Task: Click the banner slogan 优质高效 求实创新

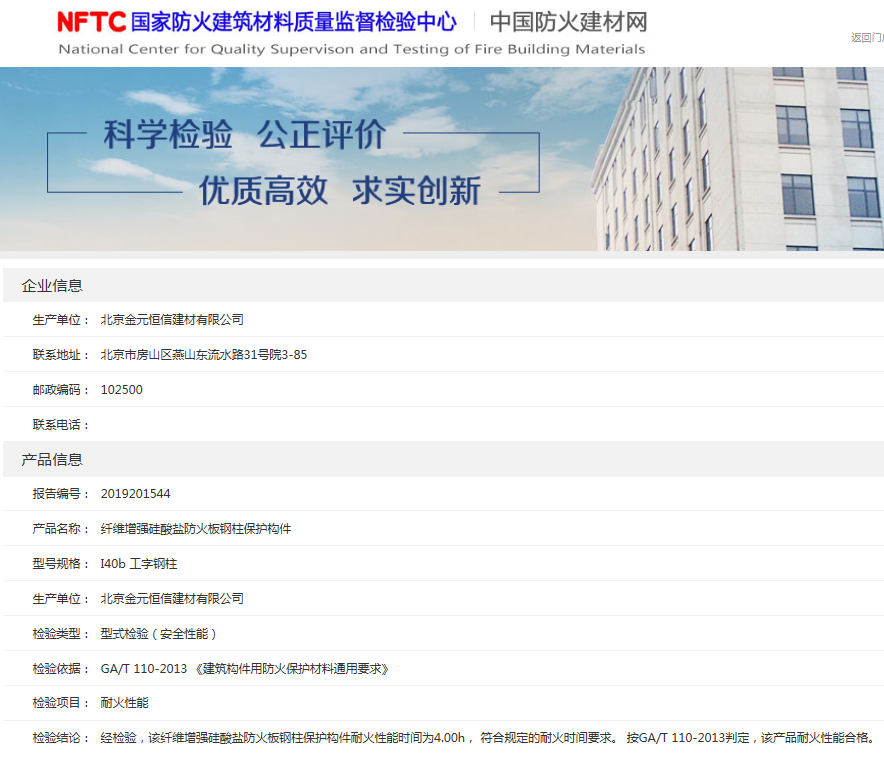Action: [339, 190]
